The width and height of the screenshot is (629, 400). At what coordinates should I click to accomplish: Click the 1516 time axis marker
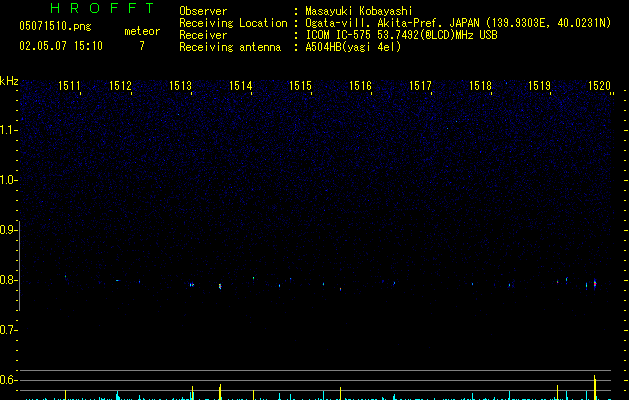[360, 86]
